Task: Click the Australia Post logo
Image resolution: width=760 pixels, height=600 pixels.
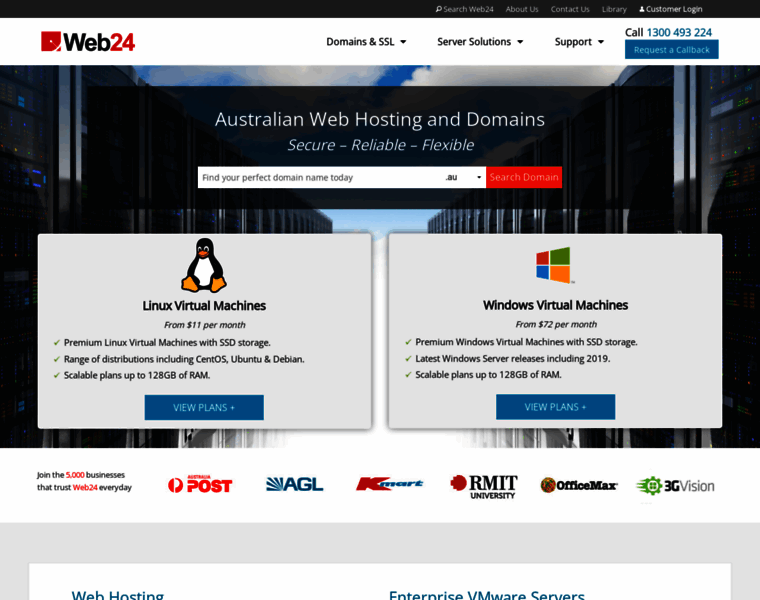Action: pos(200,485)
